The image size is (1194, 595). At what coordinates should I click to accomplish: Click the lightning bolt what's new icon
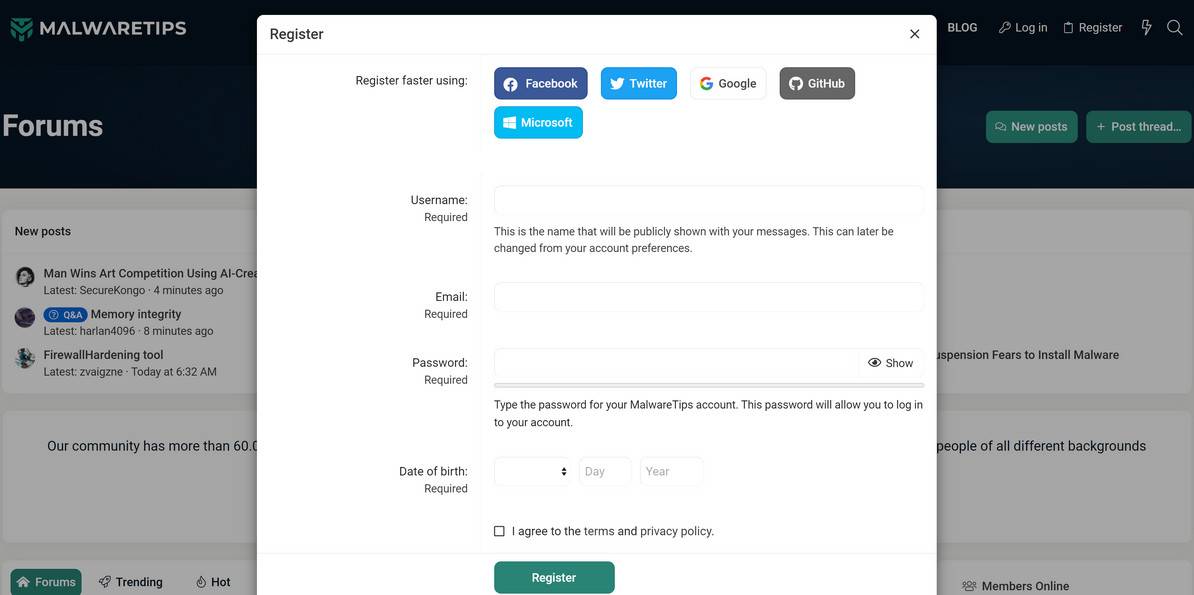1146,28
